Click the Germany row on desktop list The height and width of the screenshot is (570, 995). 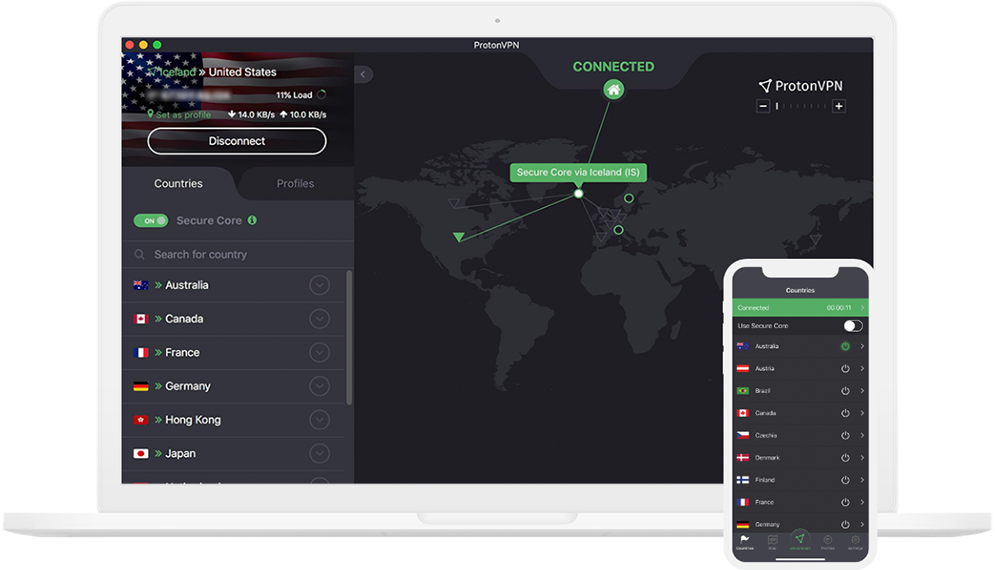tap(234, 386)
